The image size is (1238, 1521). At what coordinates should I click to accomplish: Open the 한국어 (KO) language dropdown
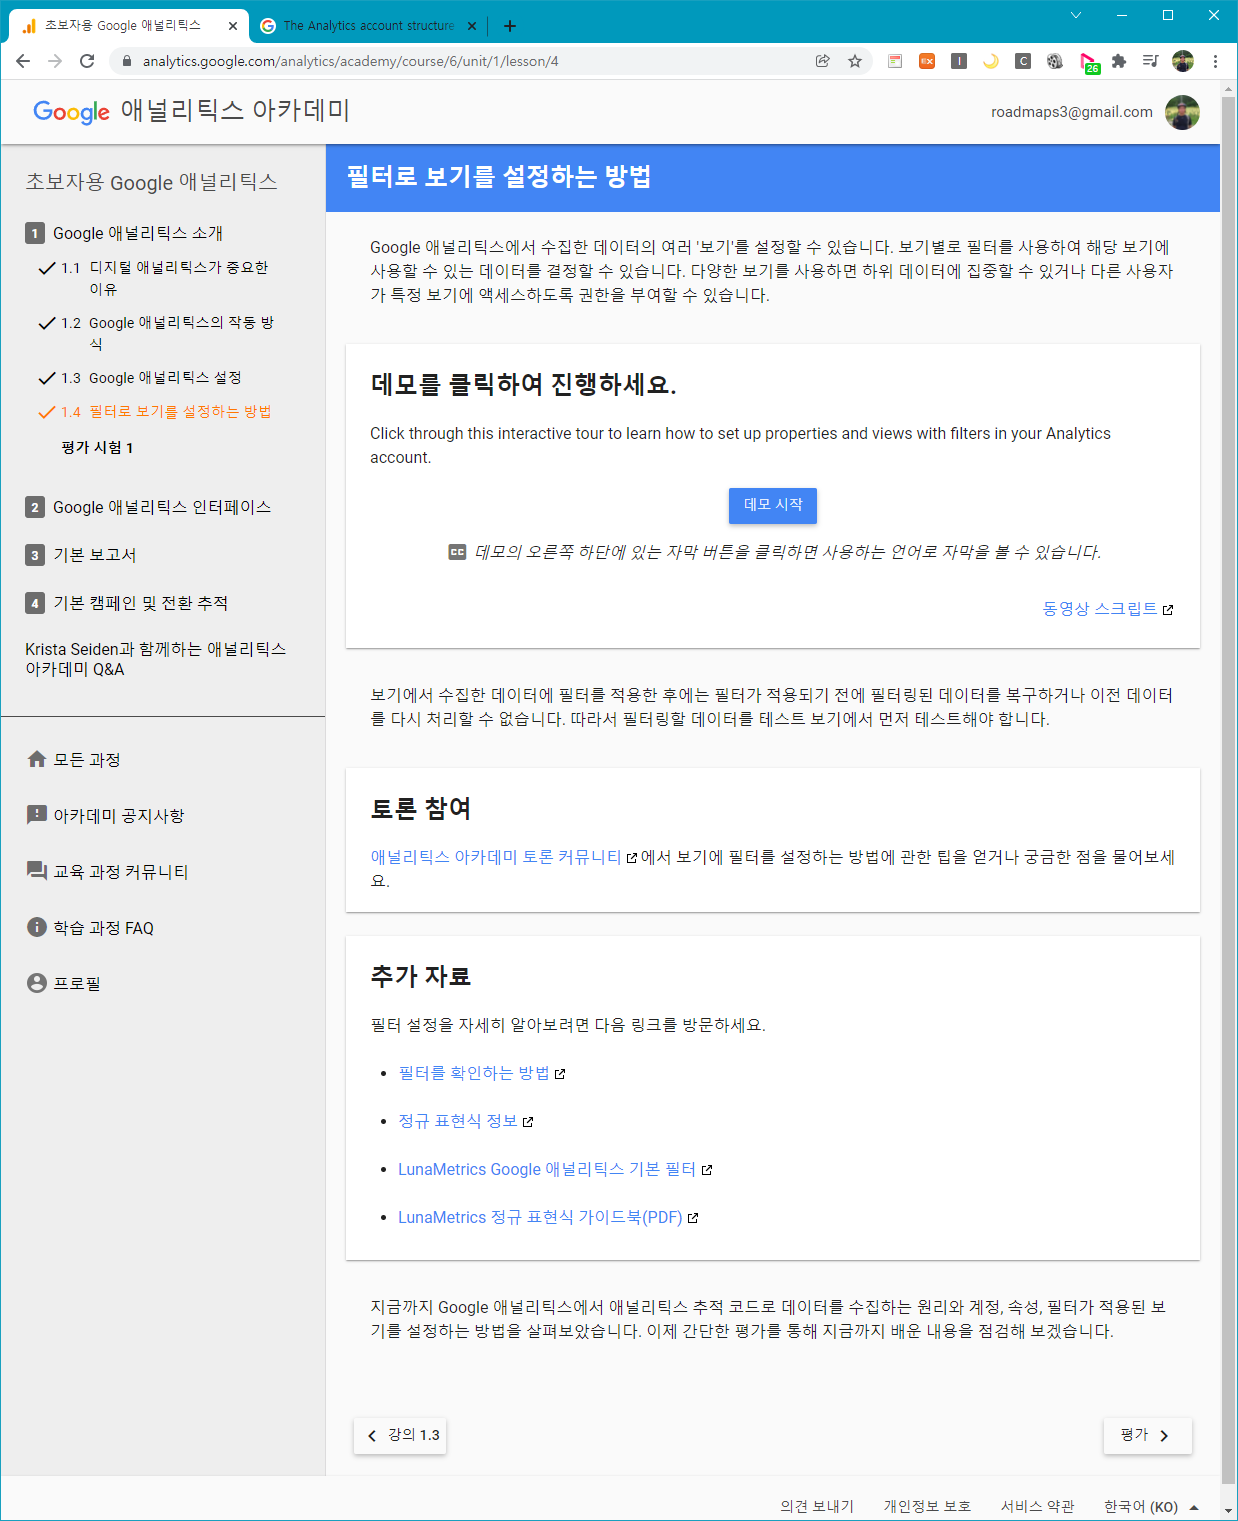coord(1150,1506)
